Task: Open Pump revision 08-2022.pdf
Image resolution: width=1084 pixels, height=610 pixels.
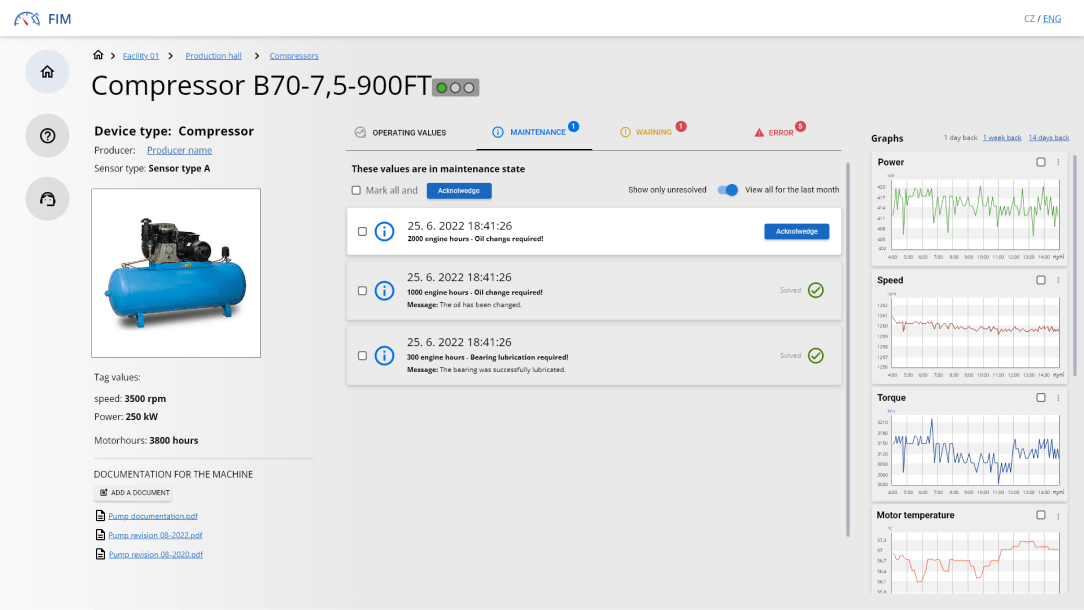Action: tap(155, 535)
